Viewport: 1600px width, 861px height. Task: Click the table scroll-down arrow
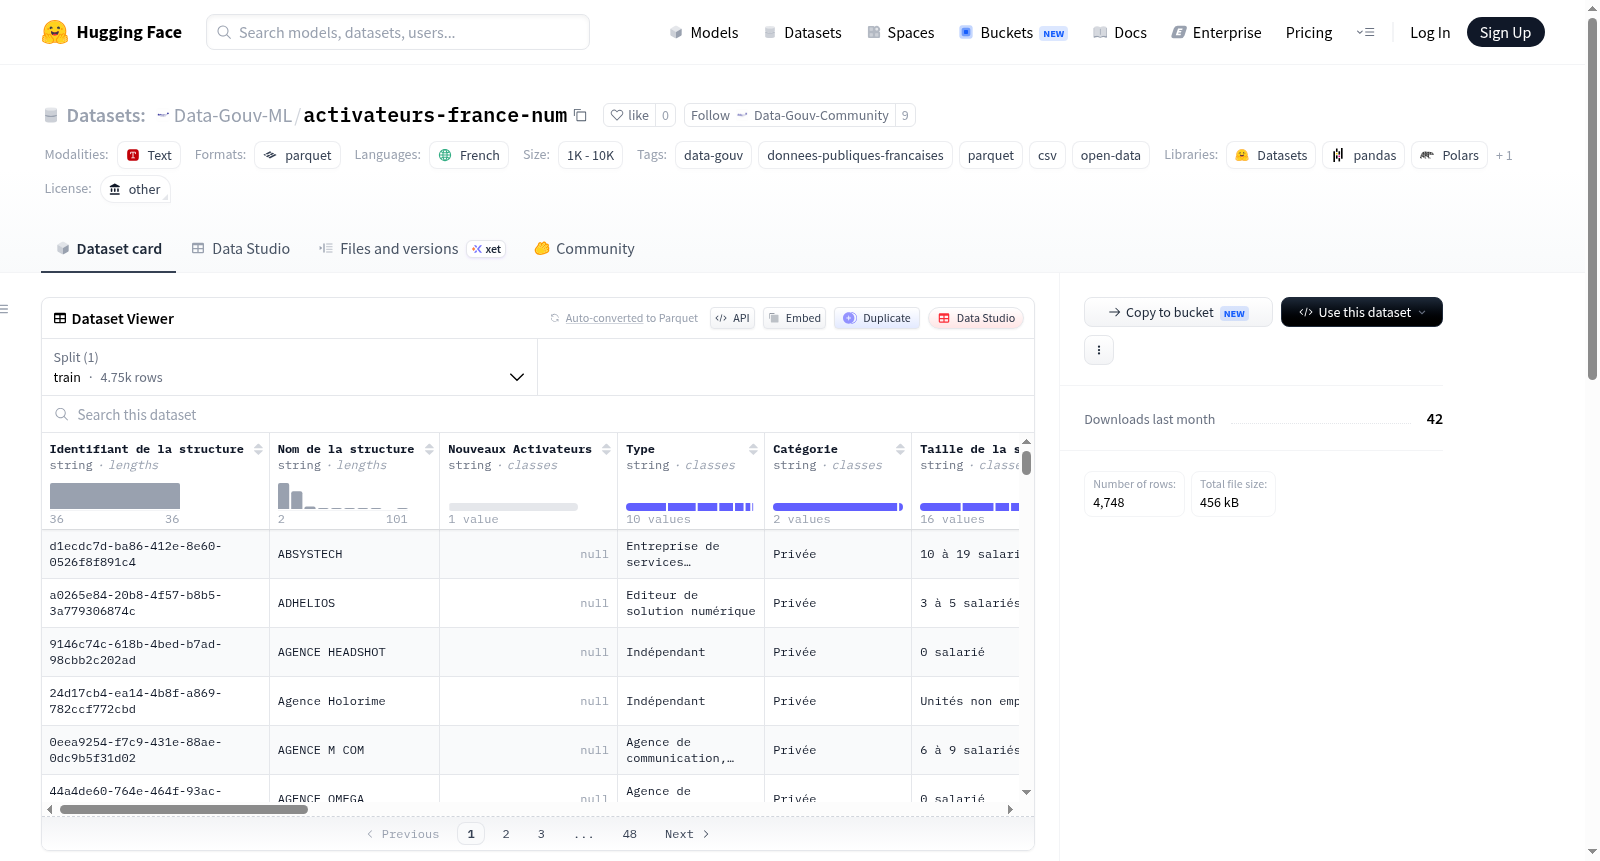pyautogui.click(x=1026, y=792)
